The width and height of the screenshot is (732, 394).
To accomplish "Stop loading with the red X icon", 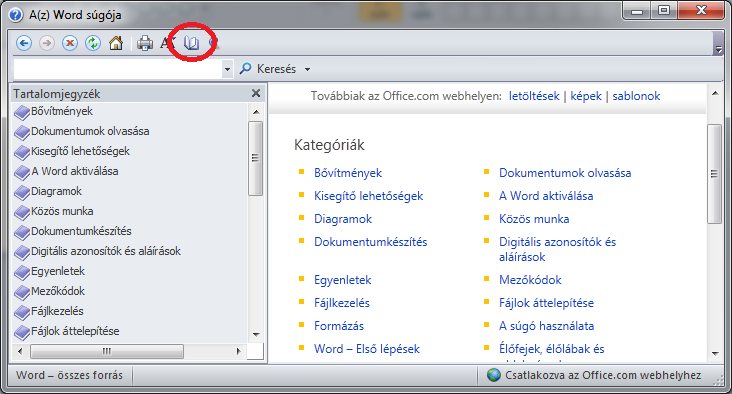I will [x=70, y=43].
